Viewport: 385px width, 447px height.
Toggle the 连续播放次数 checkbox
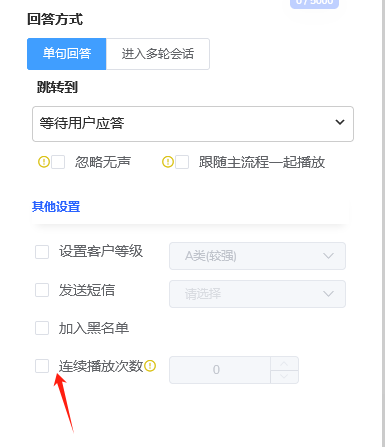pyautogui.click(x=42, y=366)
